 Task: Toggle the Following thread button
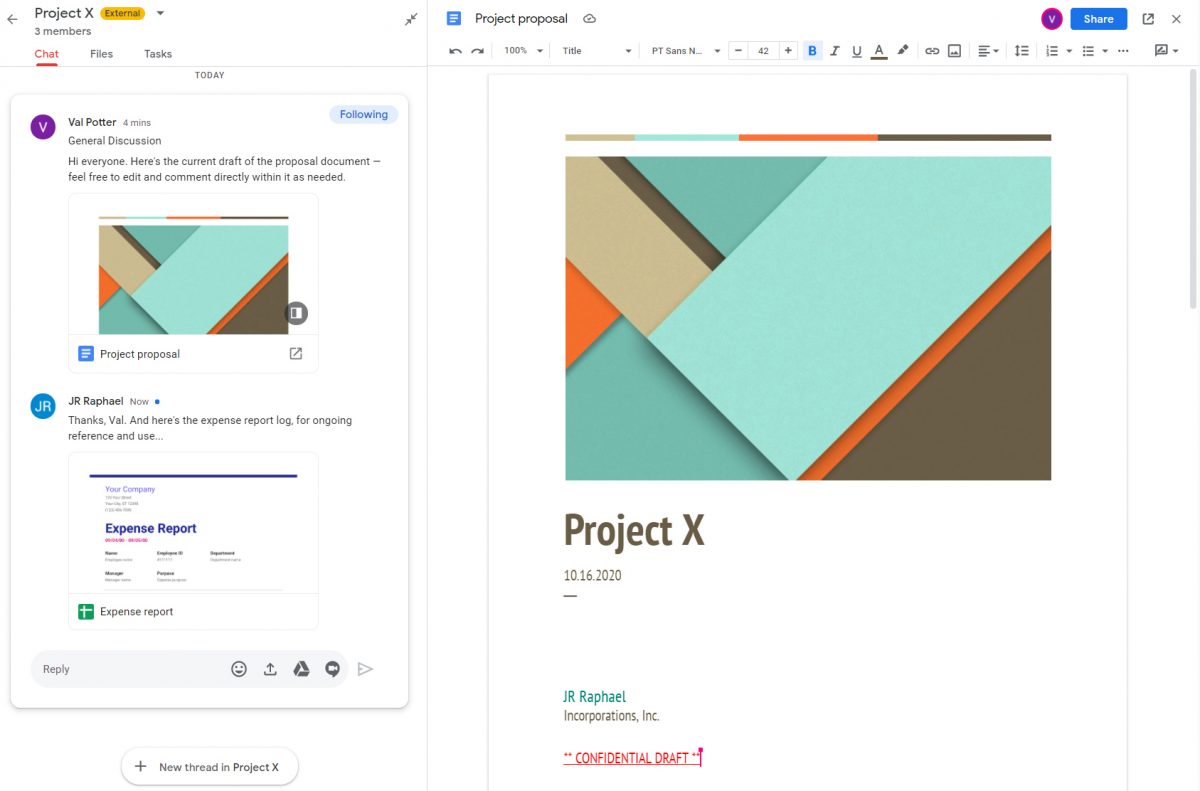click(x=363, y=115)
